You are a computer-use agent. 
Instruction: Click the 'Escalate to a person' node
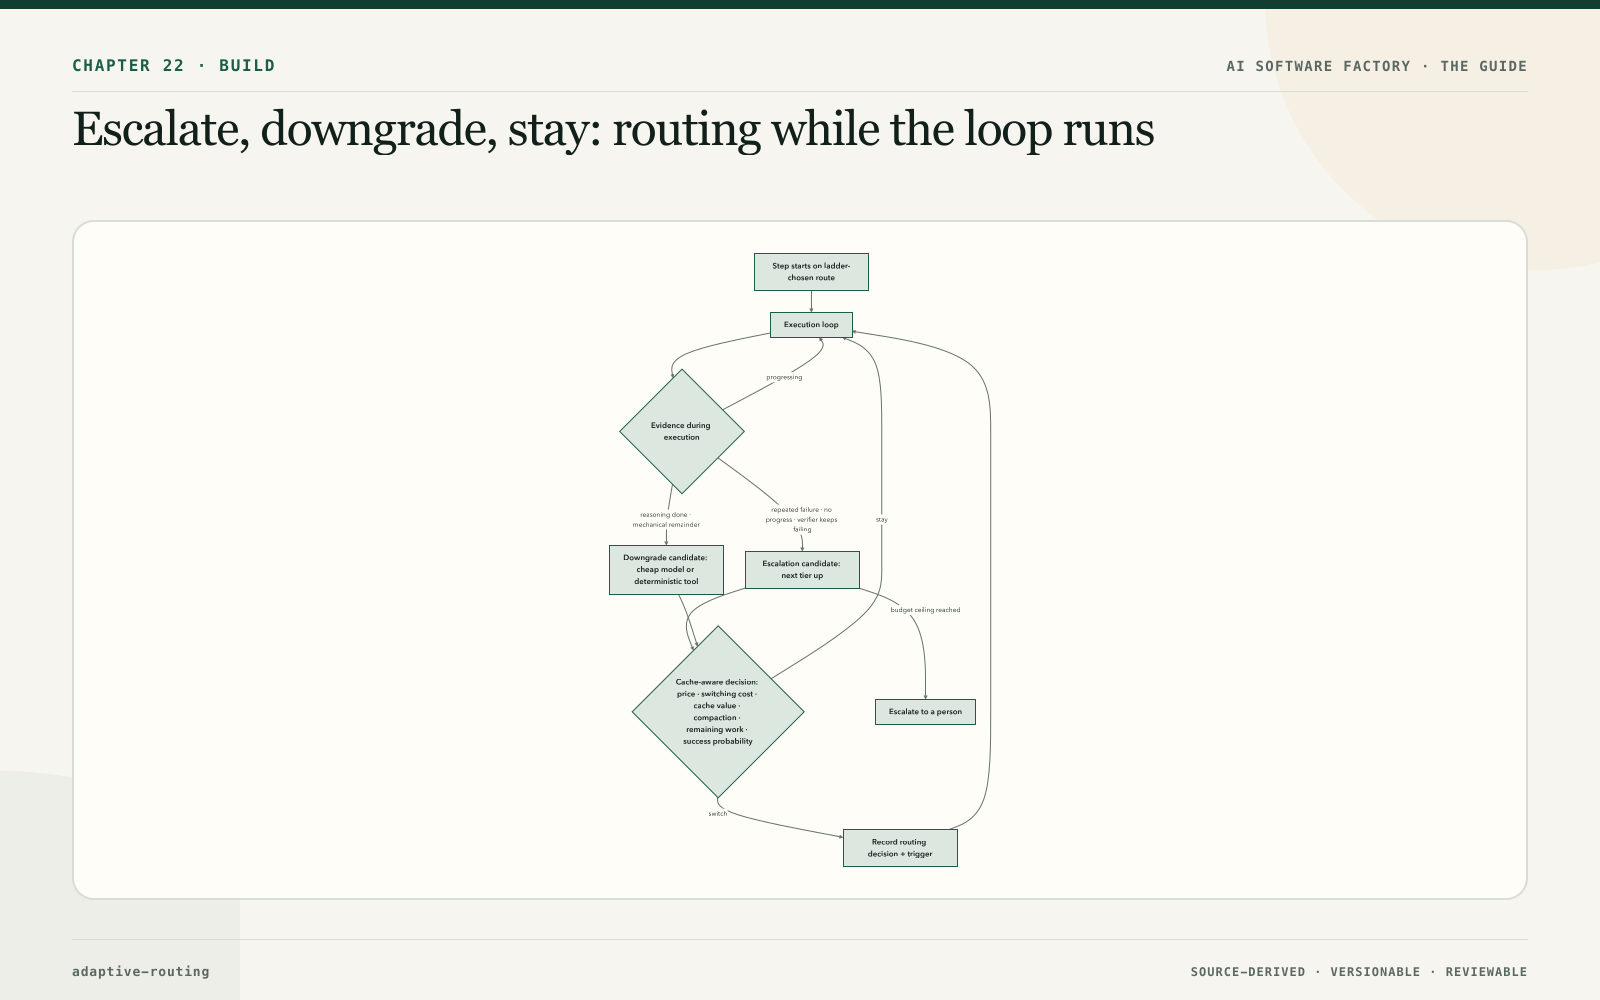pyautogui.click(x=925, y=712)
